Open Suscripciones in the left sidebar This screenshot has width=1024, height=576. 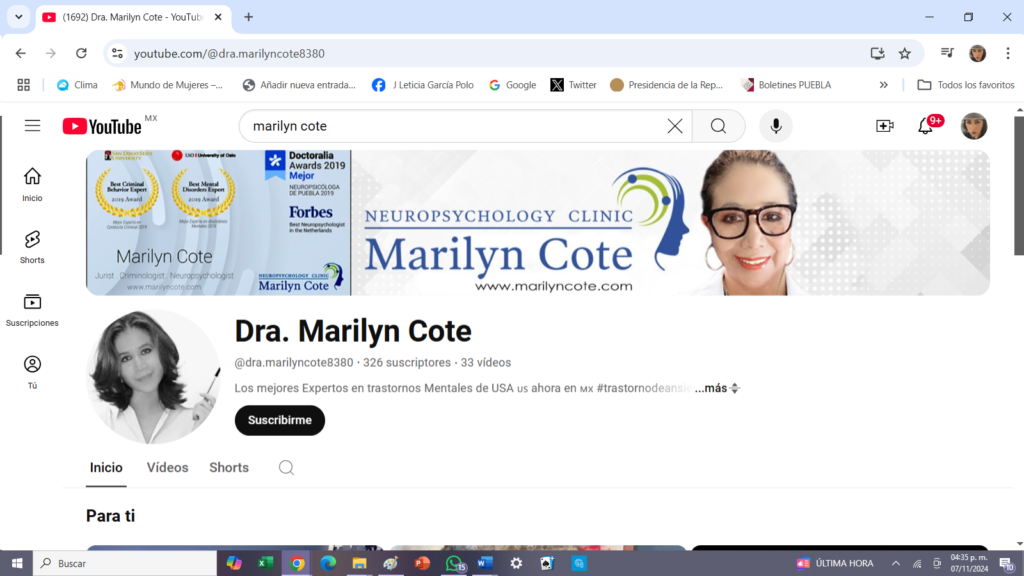coord(32,309)
